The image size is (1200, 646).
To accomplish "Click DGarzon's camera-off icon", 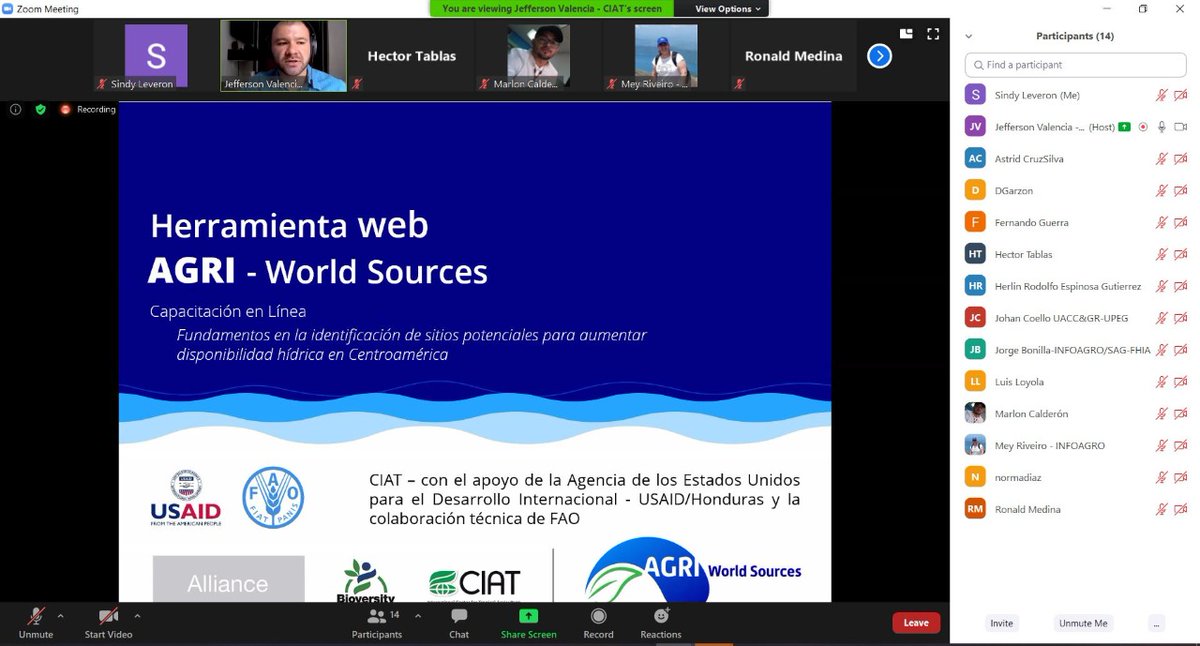I will pos(1180,190).
